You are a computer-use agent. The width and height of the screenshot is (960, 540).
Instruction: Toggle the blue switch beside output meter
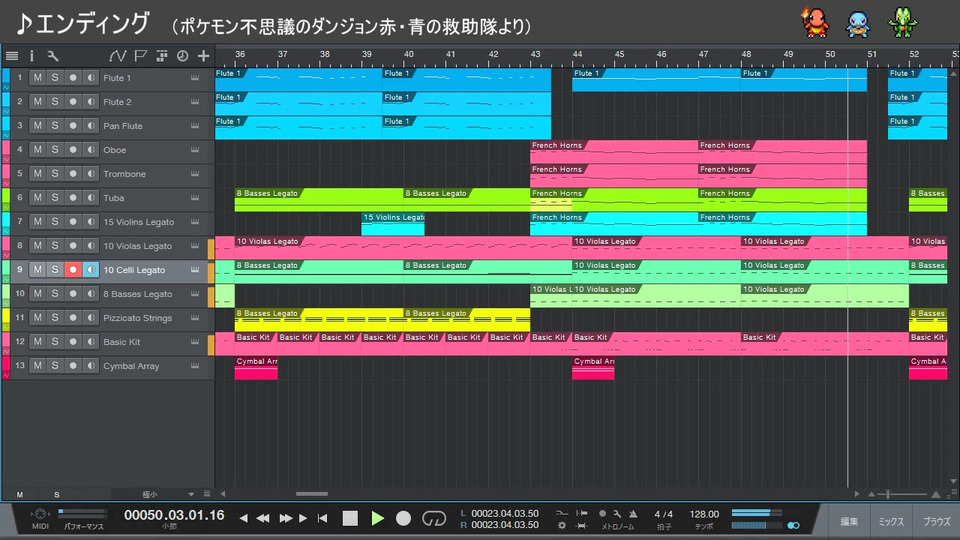[793, 525]
